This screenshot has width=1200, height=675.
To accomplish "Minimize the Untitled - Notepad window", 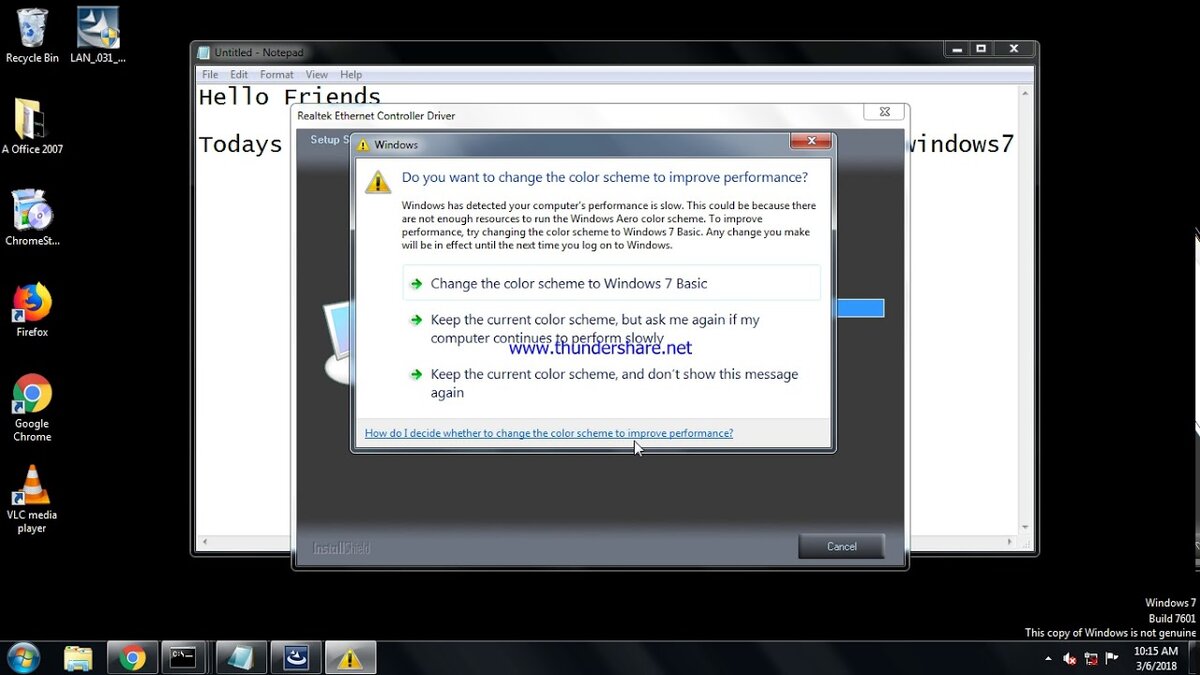I will (x=956, y=48).
